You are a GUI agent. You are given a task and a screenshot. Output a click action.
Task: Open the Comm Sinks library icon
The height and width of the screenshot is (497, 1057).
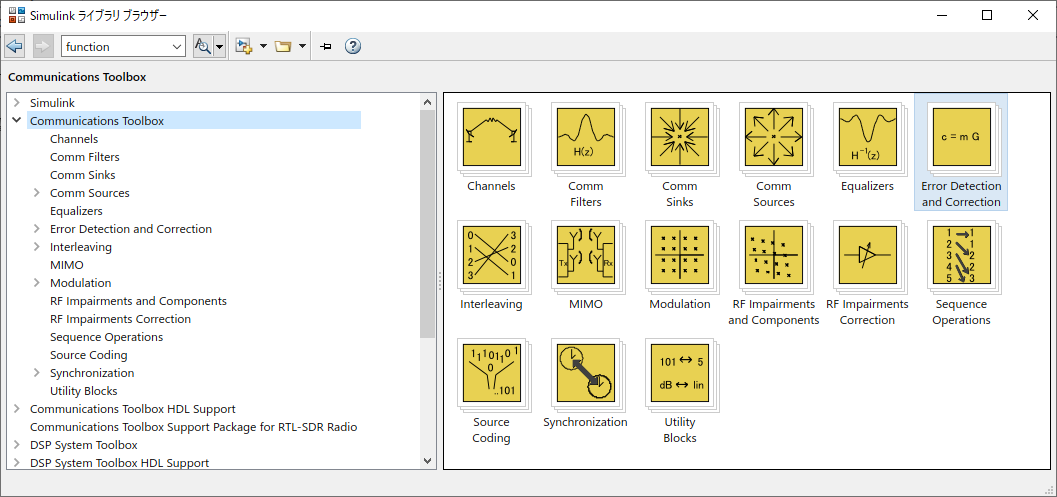point(680,137)
